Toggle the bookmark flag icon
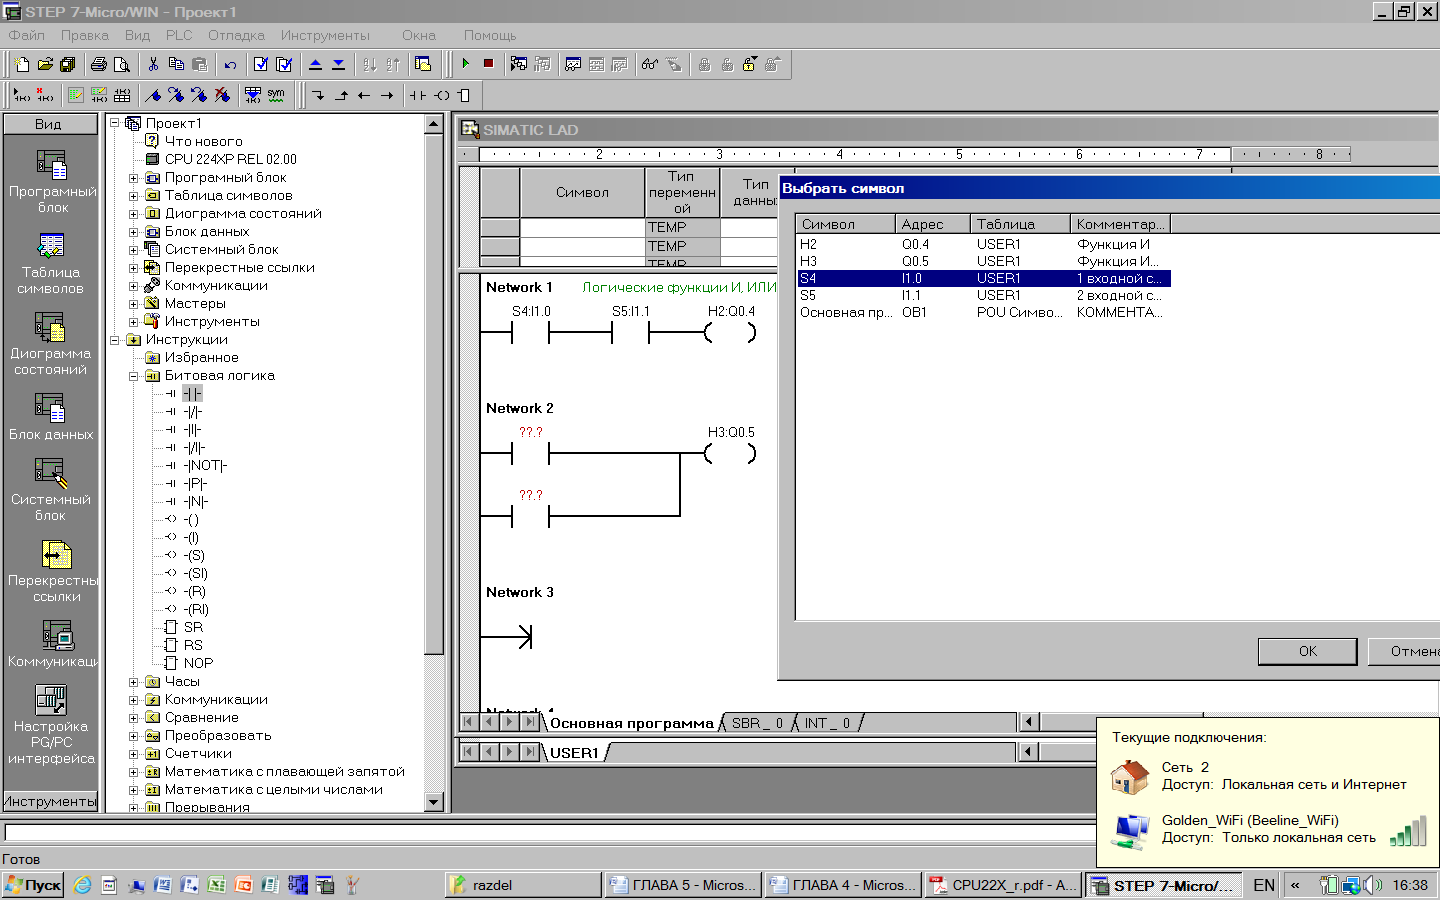The width and height of the screenshot is (1440, 900). pyautogui.click(x=153, y=95)
